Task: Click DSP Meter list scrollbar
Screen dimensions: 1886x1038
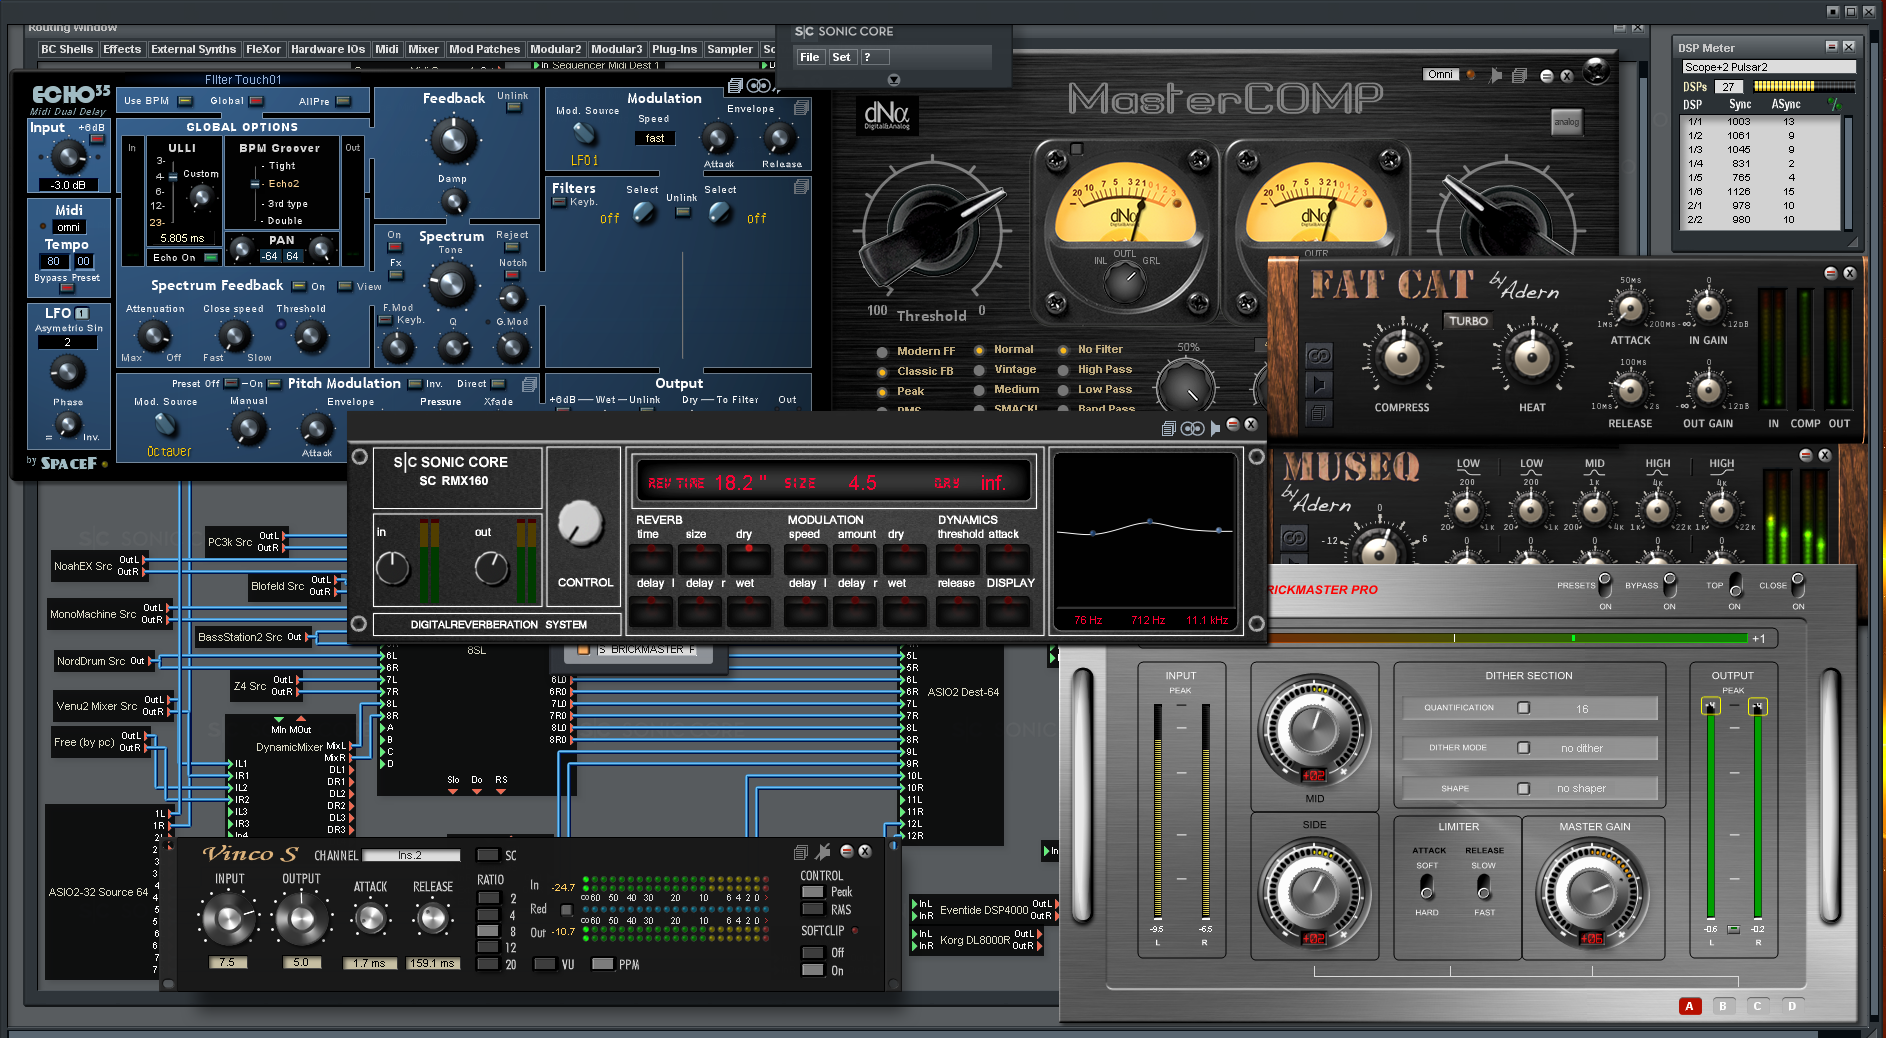Action: pos(1848,173)
